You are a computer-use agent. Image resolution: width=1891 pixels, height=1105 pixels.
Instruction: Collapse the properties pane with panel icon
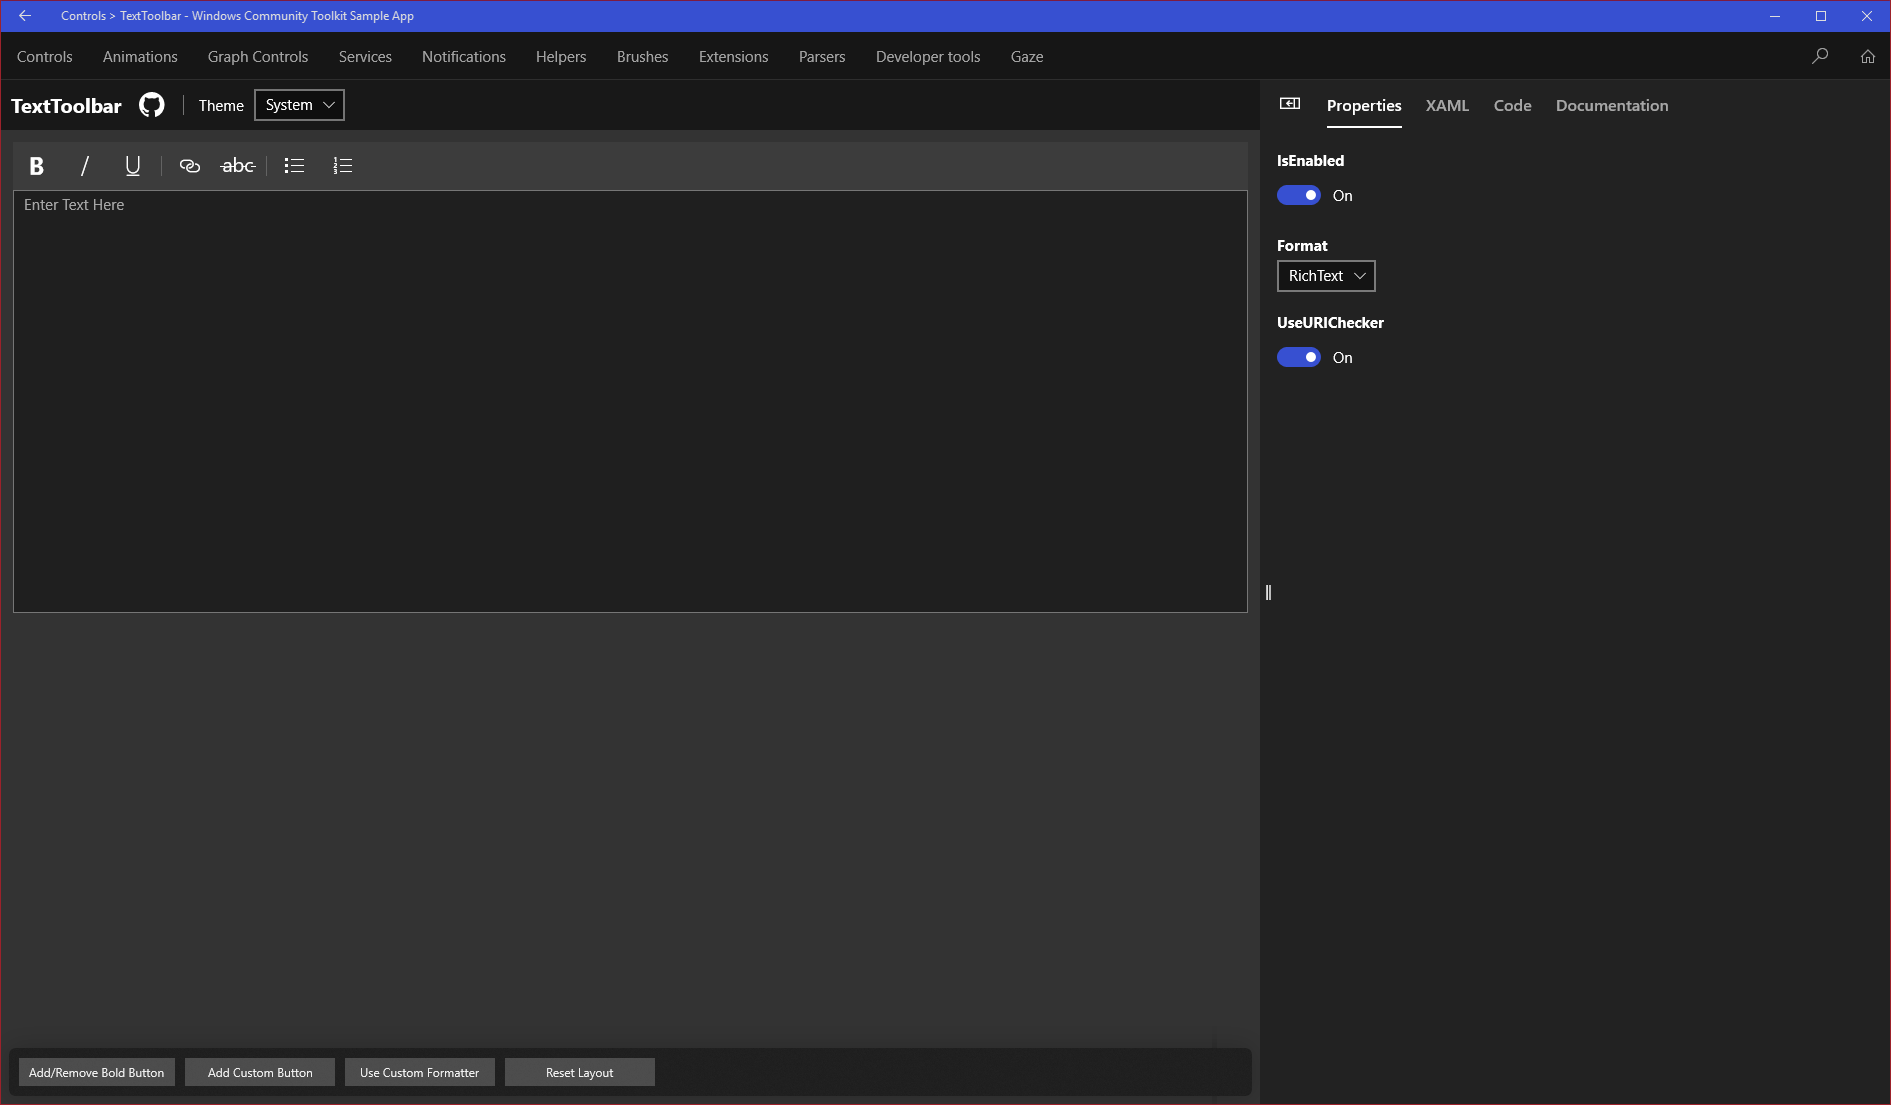[1290, 104]
